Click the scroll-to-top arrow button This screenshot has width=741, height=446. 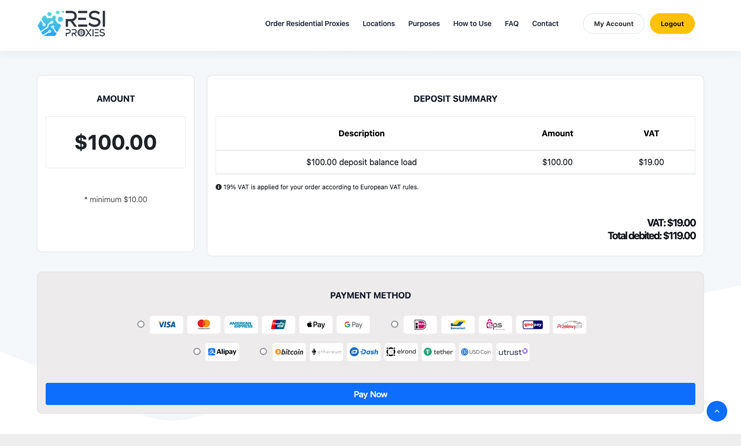717,411
